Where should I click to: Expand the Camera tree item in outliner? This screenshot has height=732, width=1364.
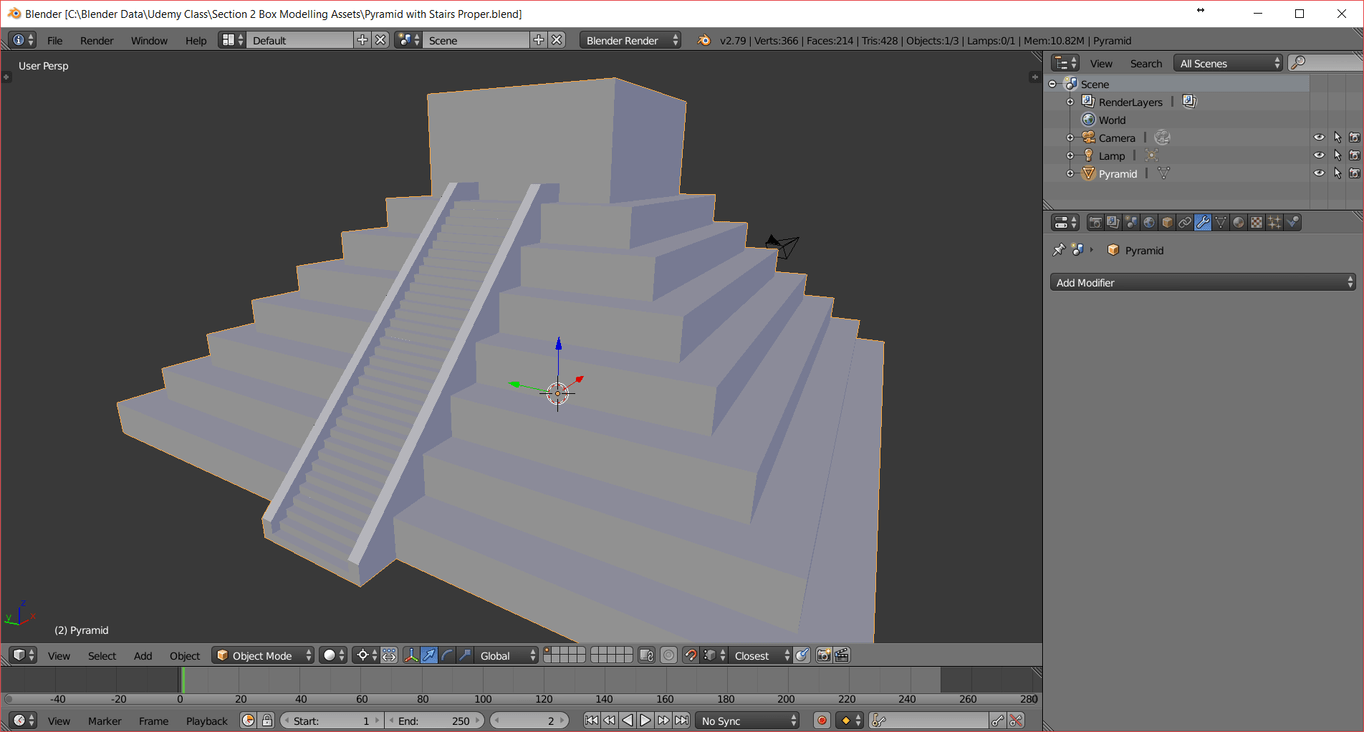1070,138
